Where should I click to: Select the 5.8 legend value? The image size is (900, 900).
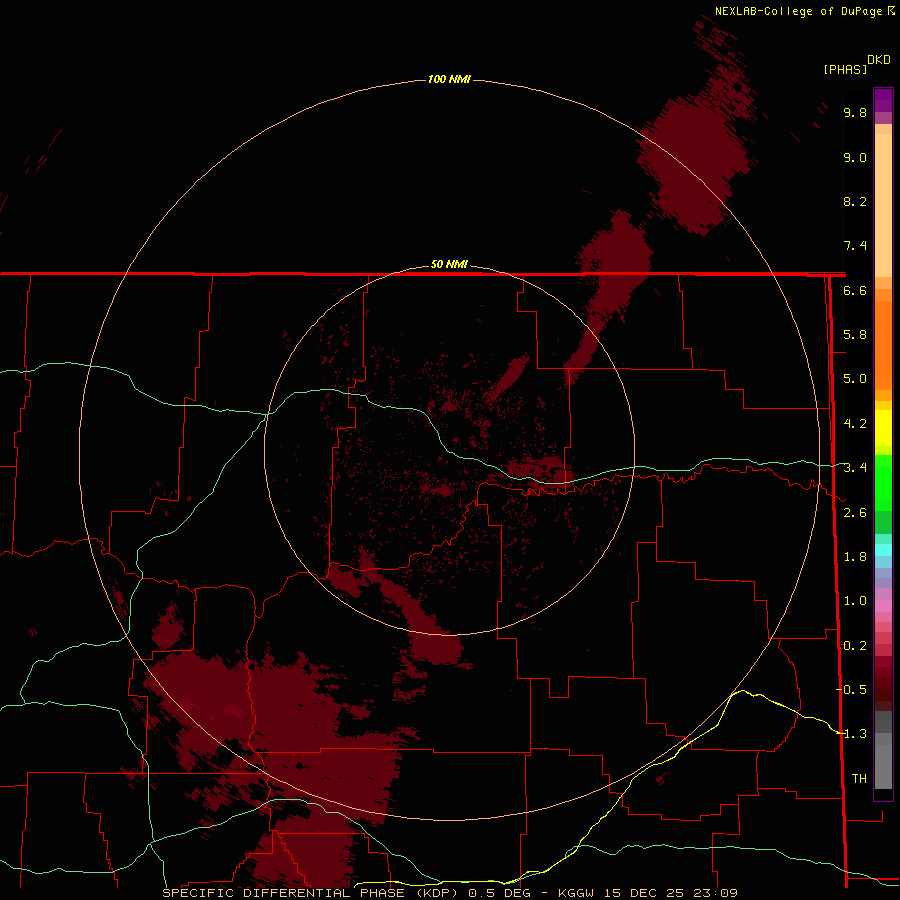(855, 335)
